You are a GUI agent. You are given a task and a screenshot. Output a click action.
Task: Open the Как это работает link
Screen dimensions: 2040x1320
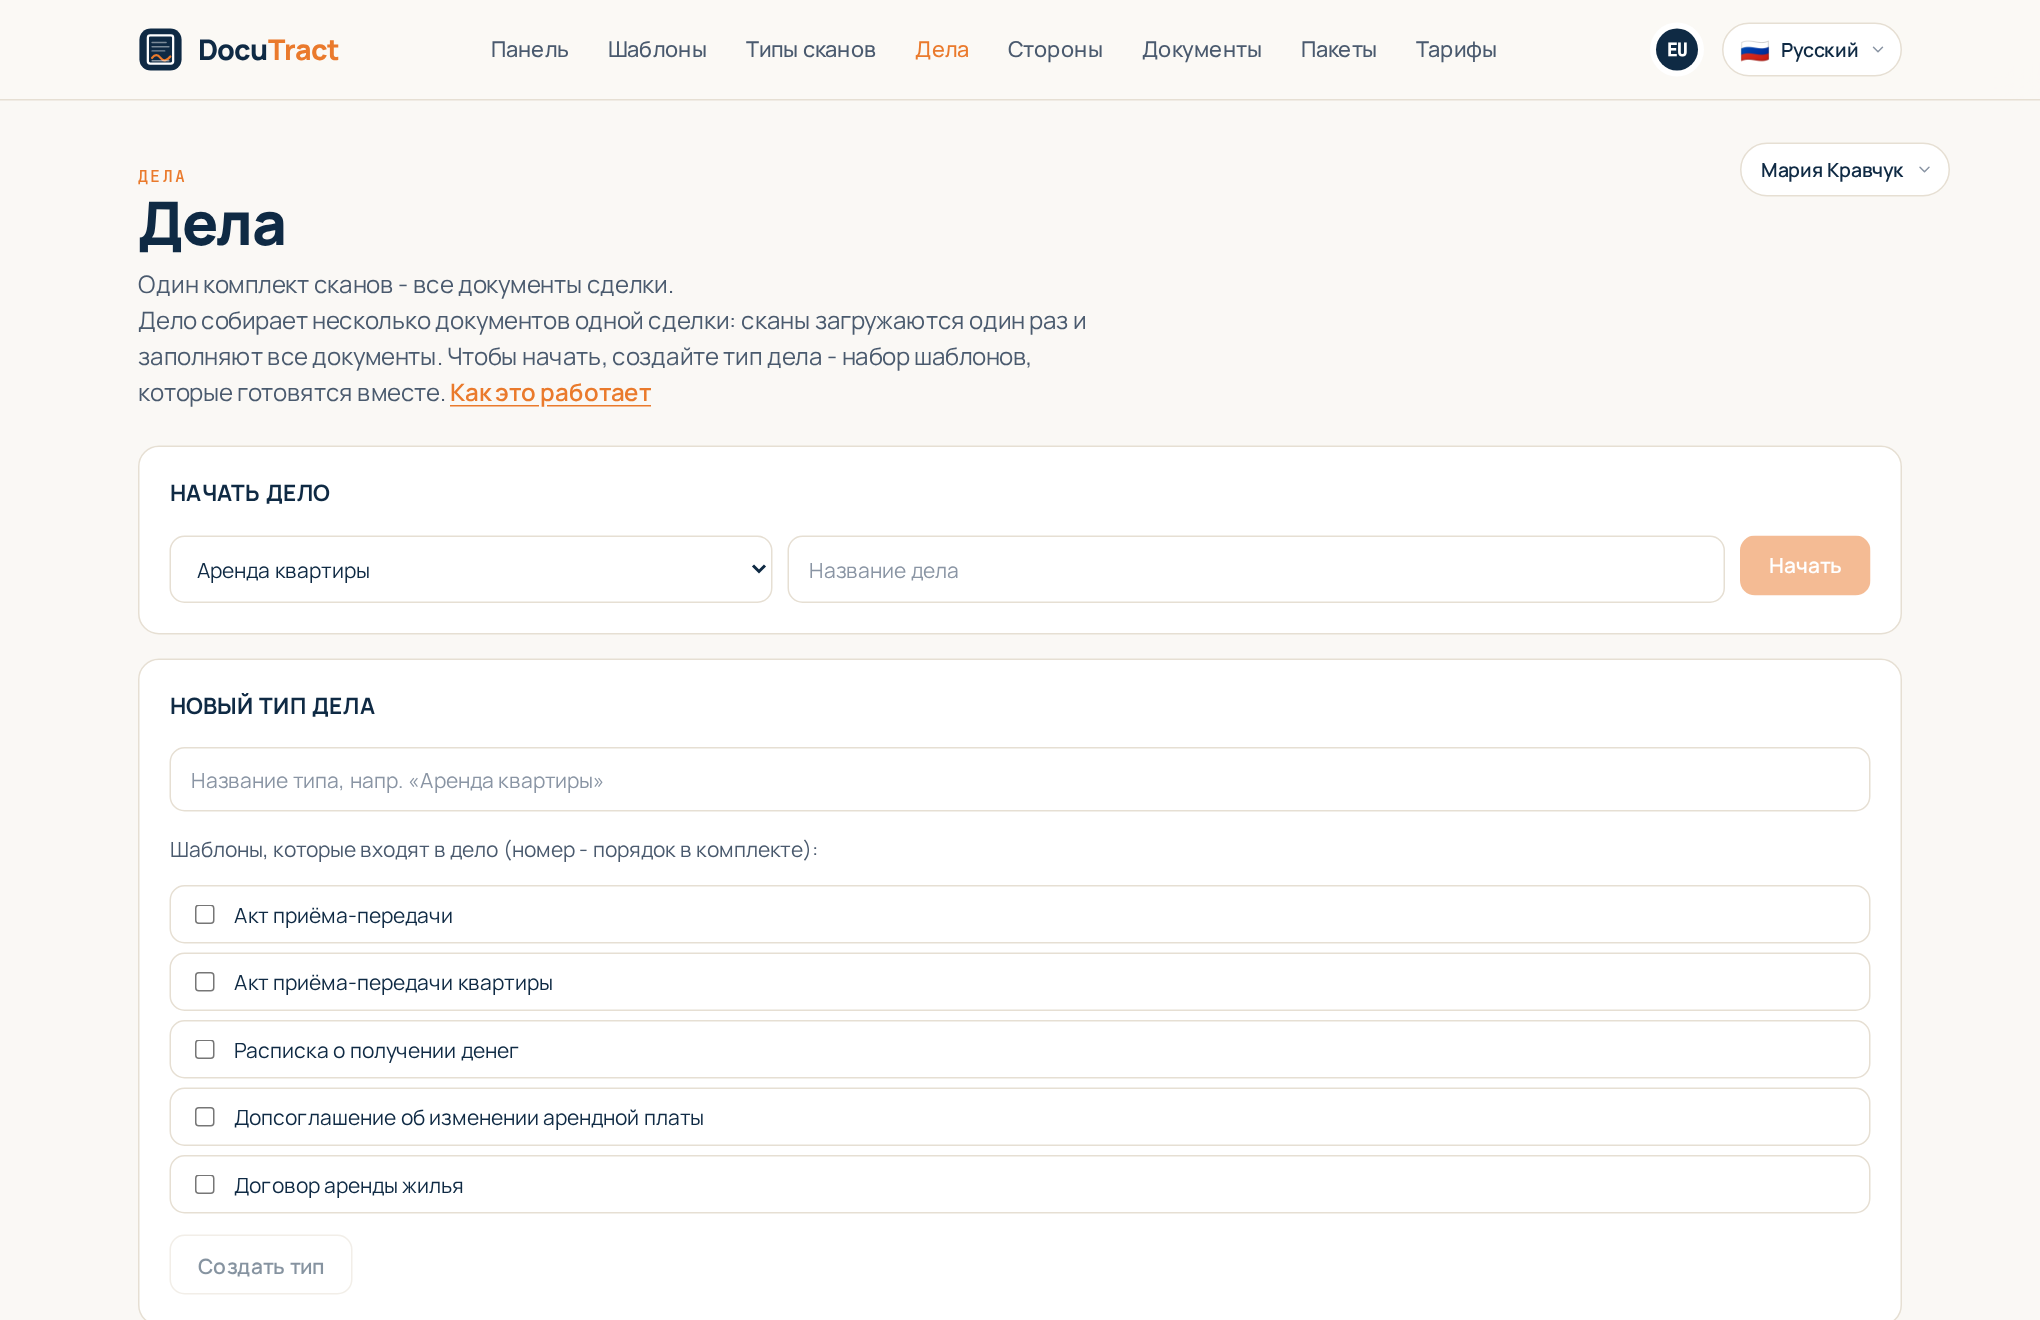pyautogui.click(x=550, y=393)
